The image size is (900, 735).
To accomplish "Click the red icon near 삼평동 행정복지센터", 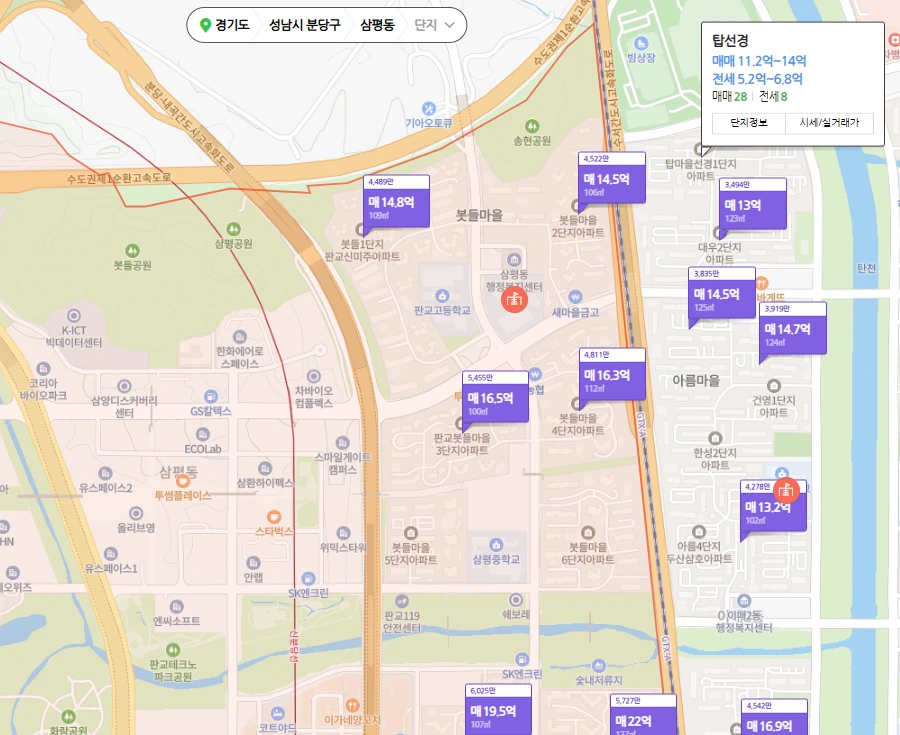I will pos(514,300).
